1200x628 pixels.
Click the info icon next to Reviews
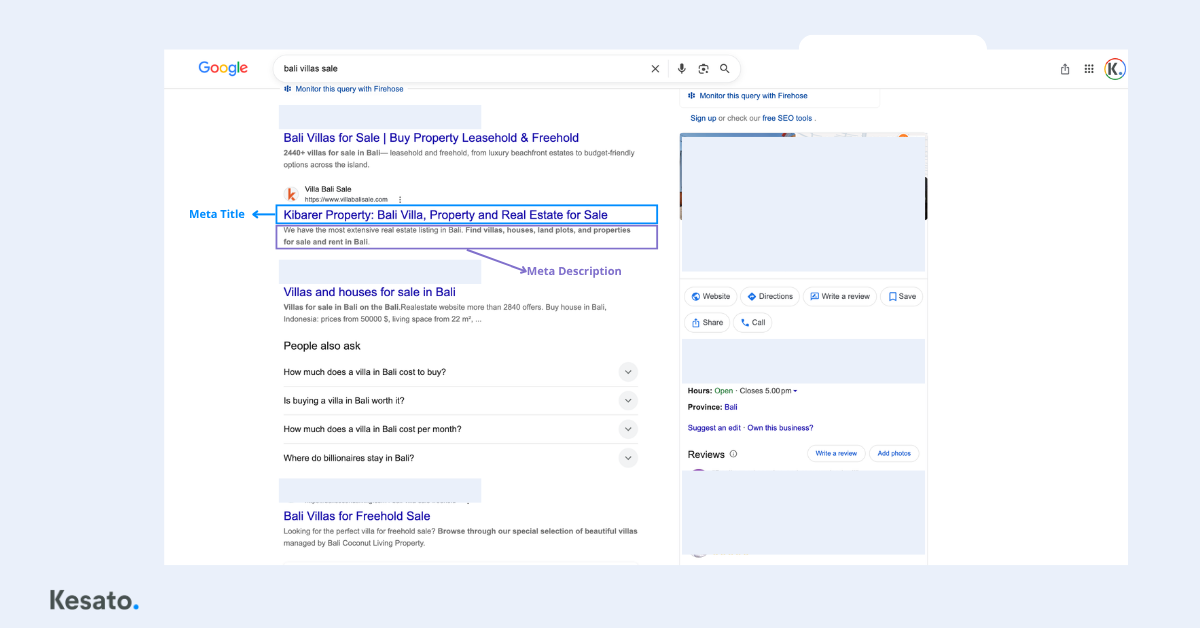(733, 454)
